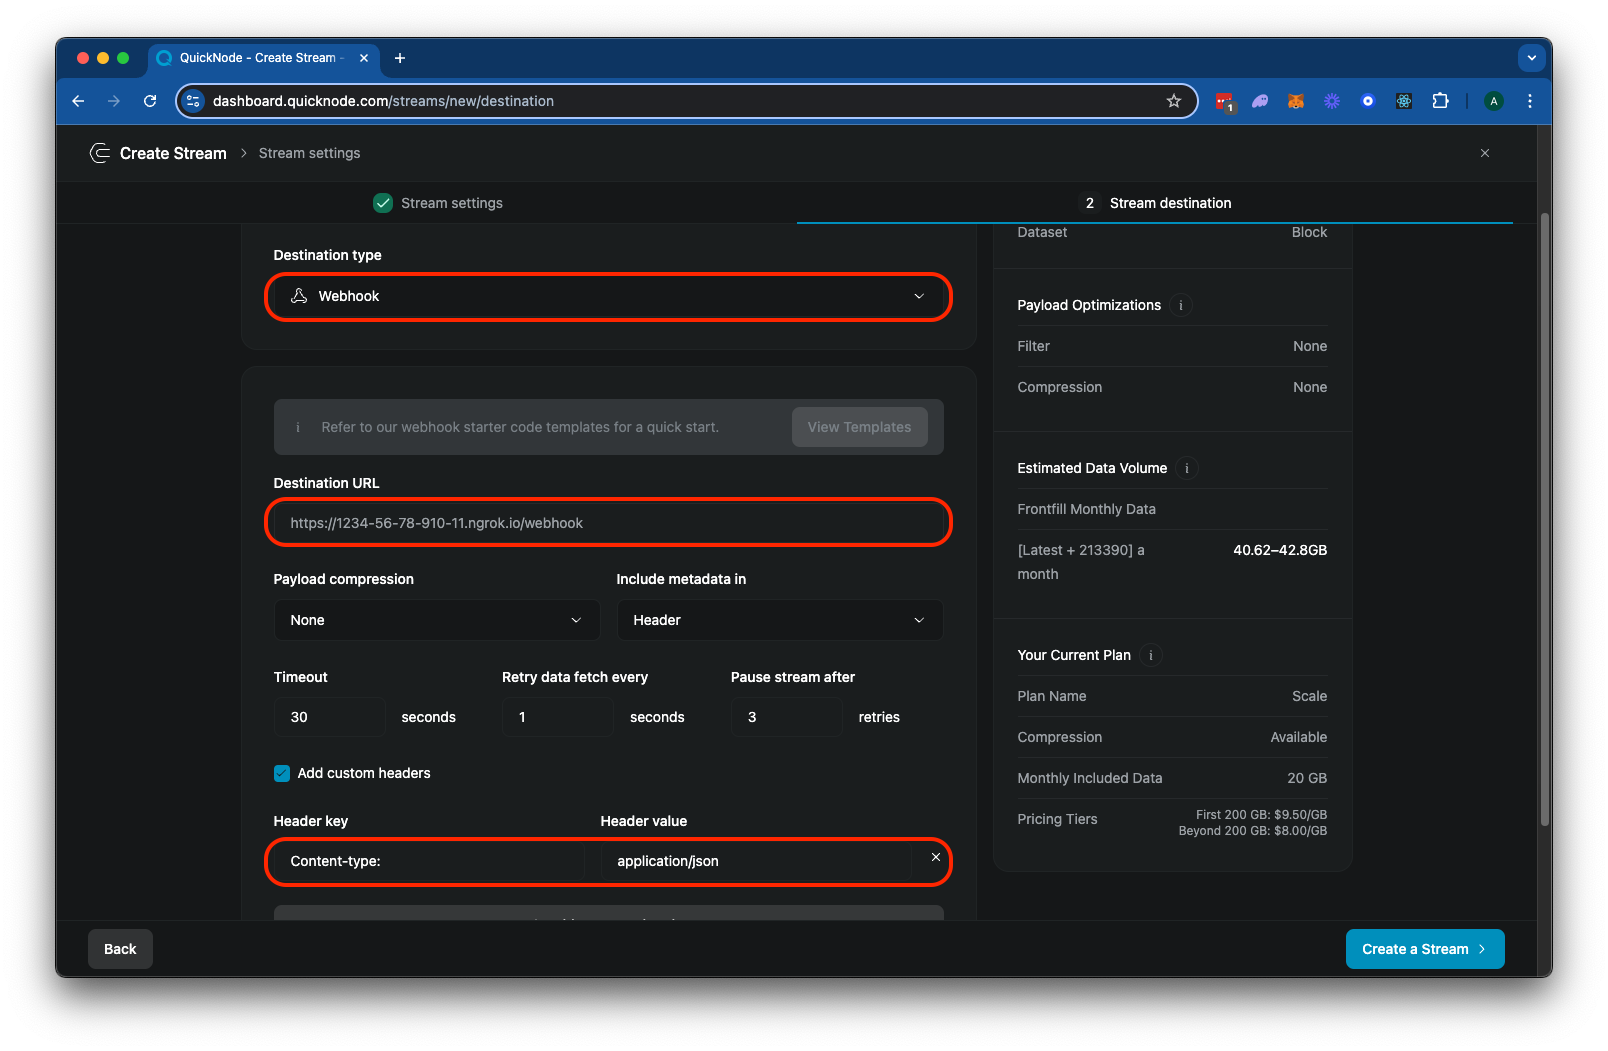Show info for Your Current Plan
The width and height of the screenshot is (1608, 1051).
tap(1151, 655)
